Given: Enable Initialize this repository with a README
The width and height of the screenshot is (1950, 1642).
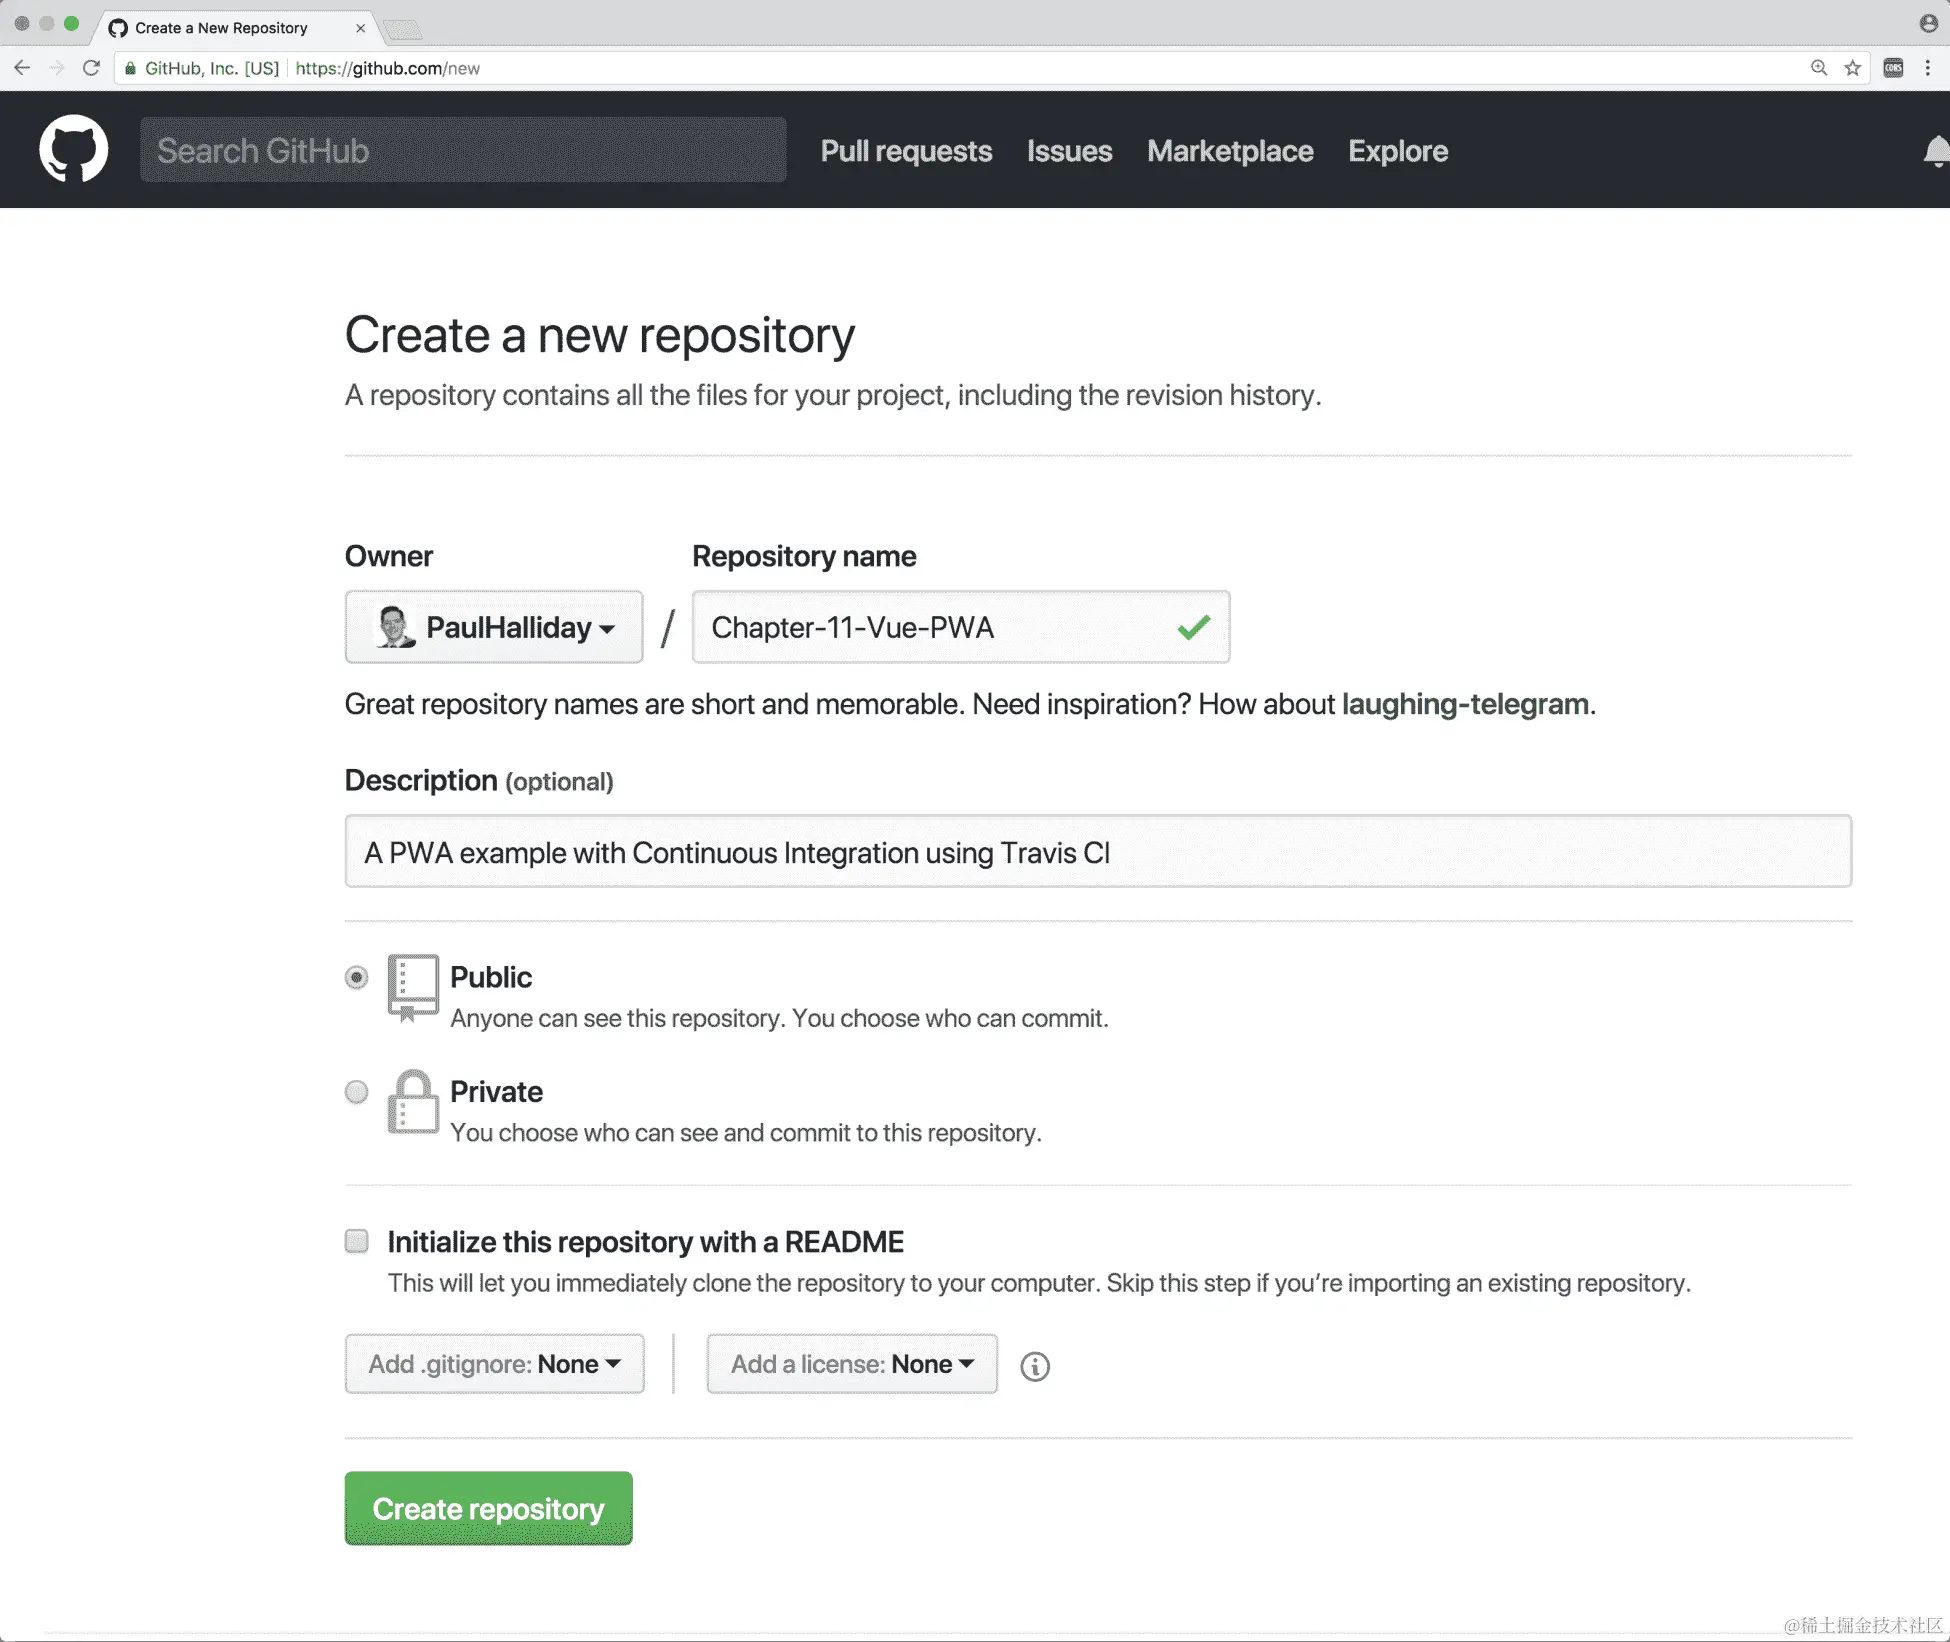Looking at the screenshot, I should (x=356, y=1242).
